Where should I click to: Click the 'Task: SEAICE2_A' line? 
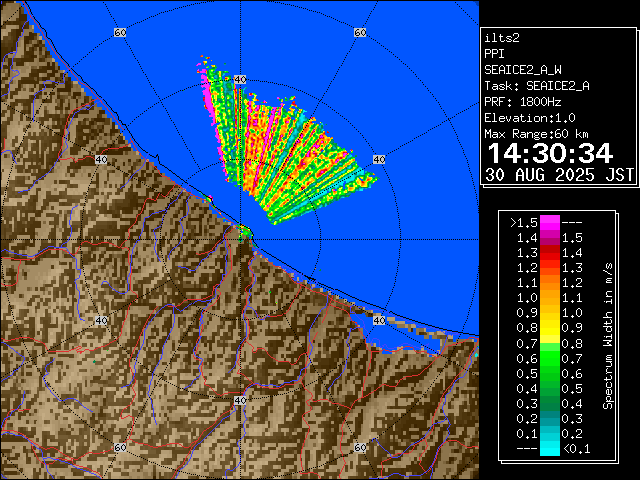tap(536, 85)
